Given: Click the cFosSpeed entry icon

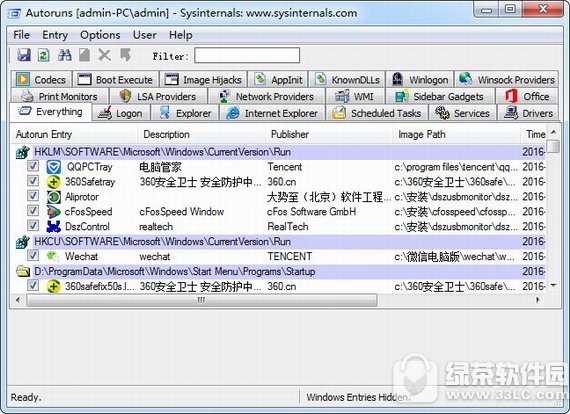Looking at the screenshot, I should click(x=54, y=212).
